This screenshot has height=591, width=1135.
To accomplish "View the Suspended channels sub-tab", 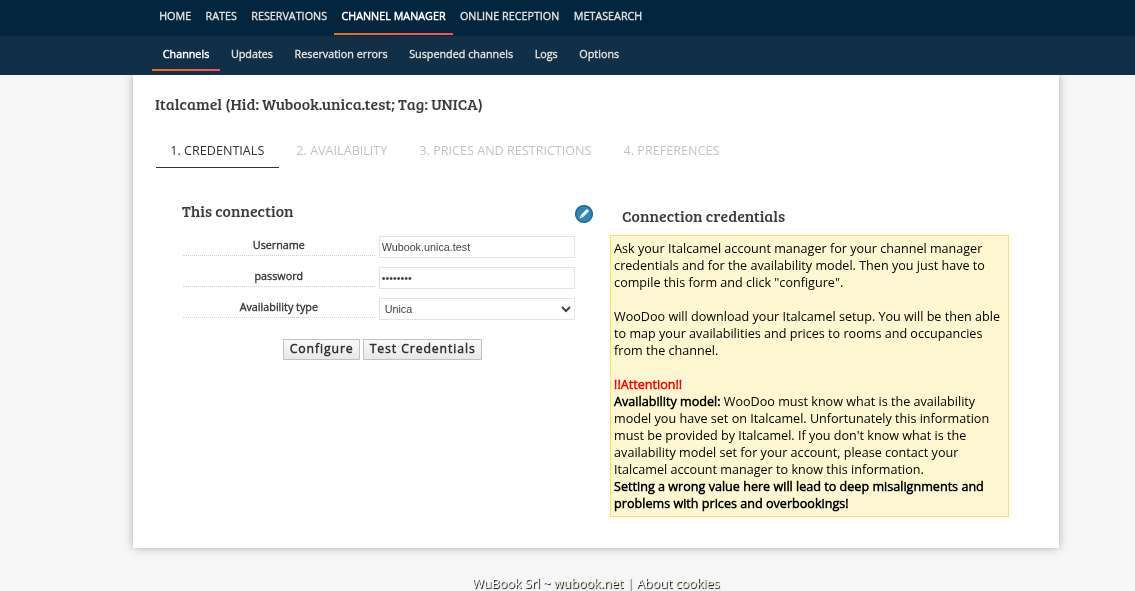I will 461,54.
